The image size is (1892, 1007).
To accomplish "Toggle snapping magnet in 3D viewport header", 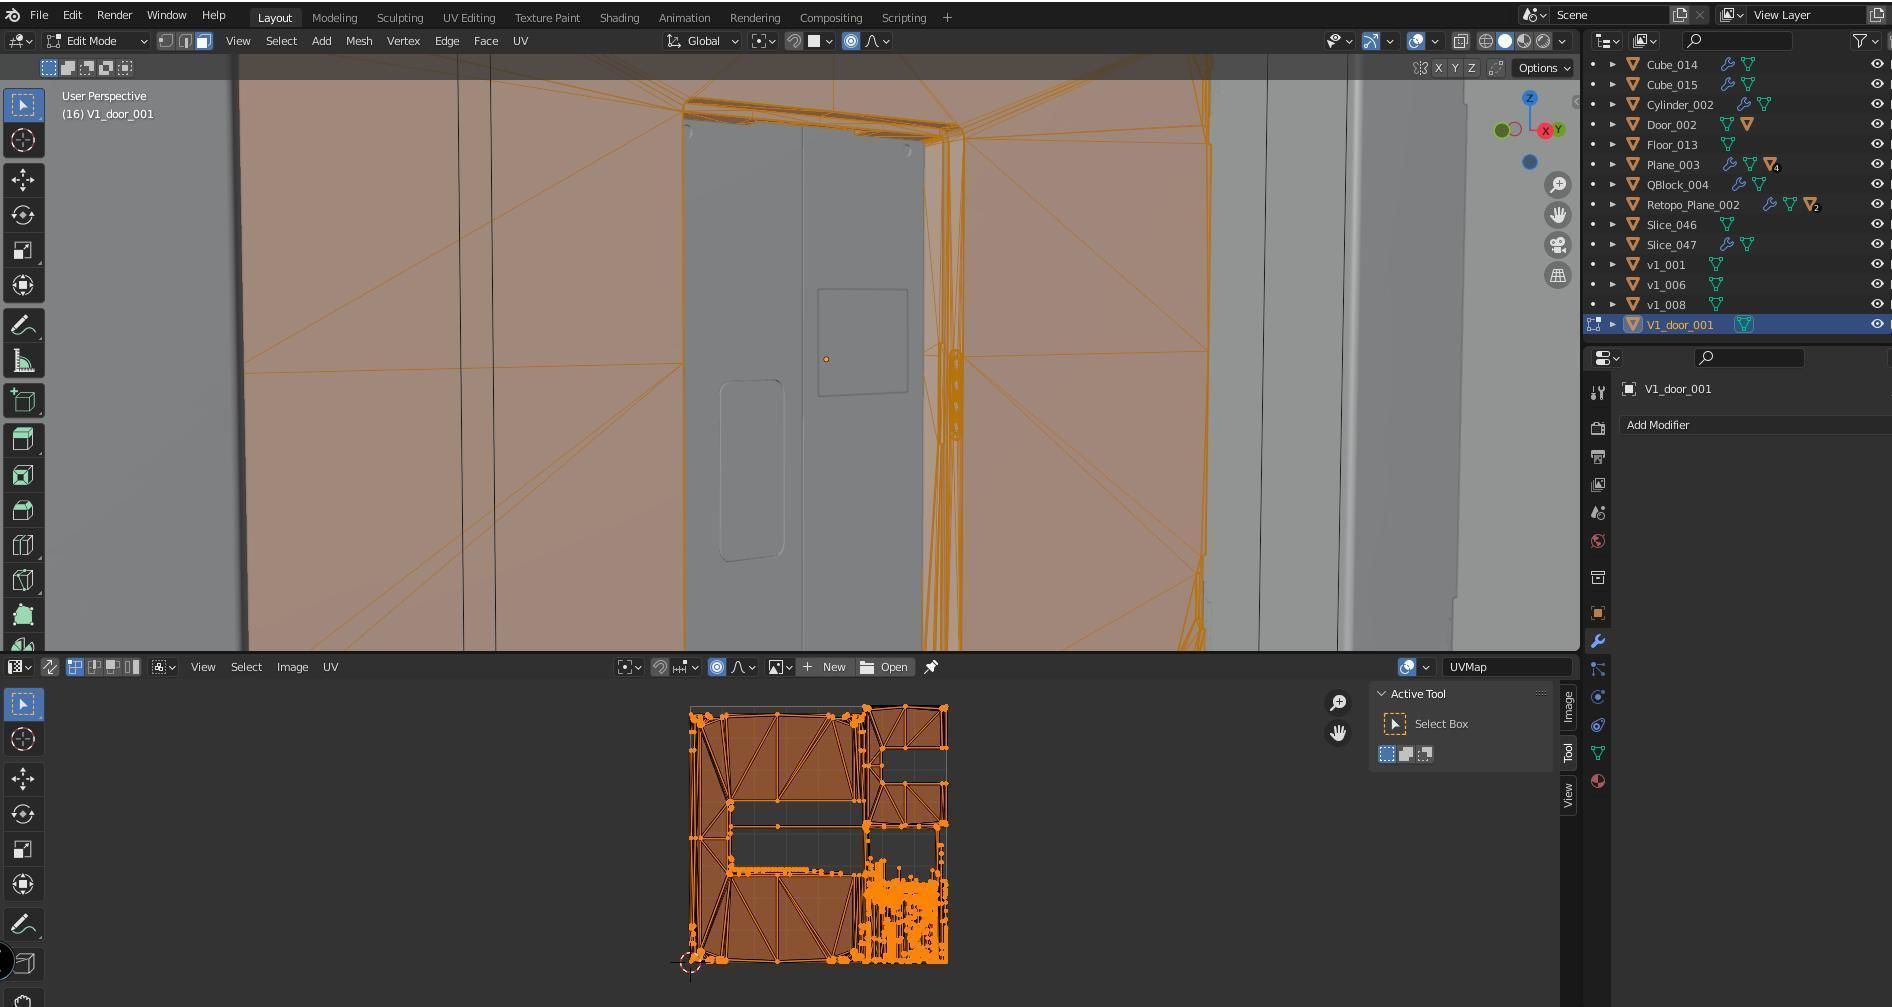I will [794, 41].
